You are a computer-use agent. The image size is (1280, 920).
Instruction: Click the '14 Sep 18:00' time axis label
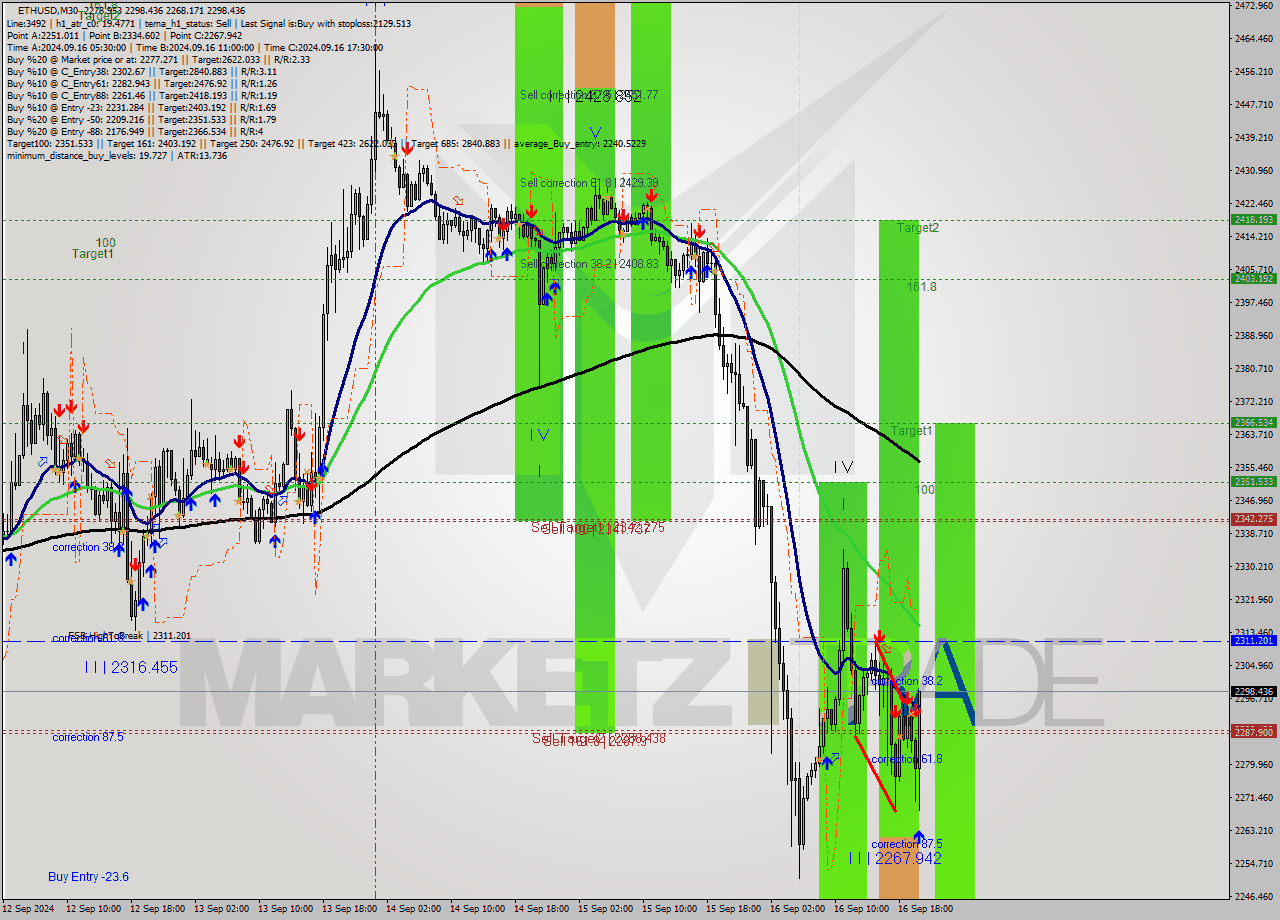pos(542,910)
